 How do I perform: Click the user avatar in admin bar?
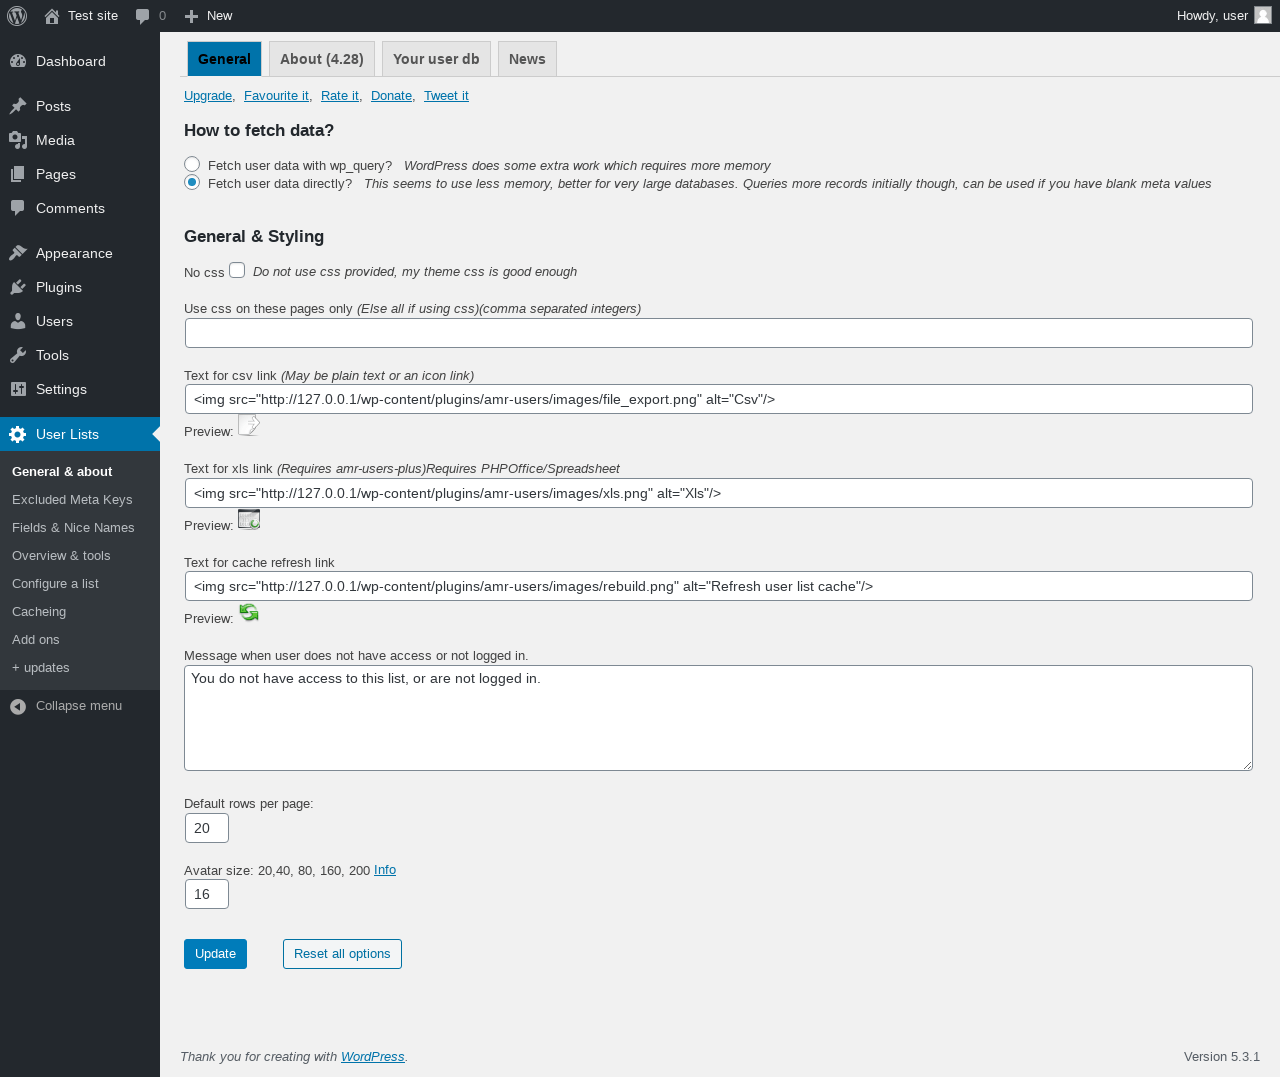[x=1263, y=15]
